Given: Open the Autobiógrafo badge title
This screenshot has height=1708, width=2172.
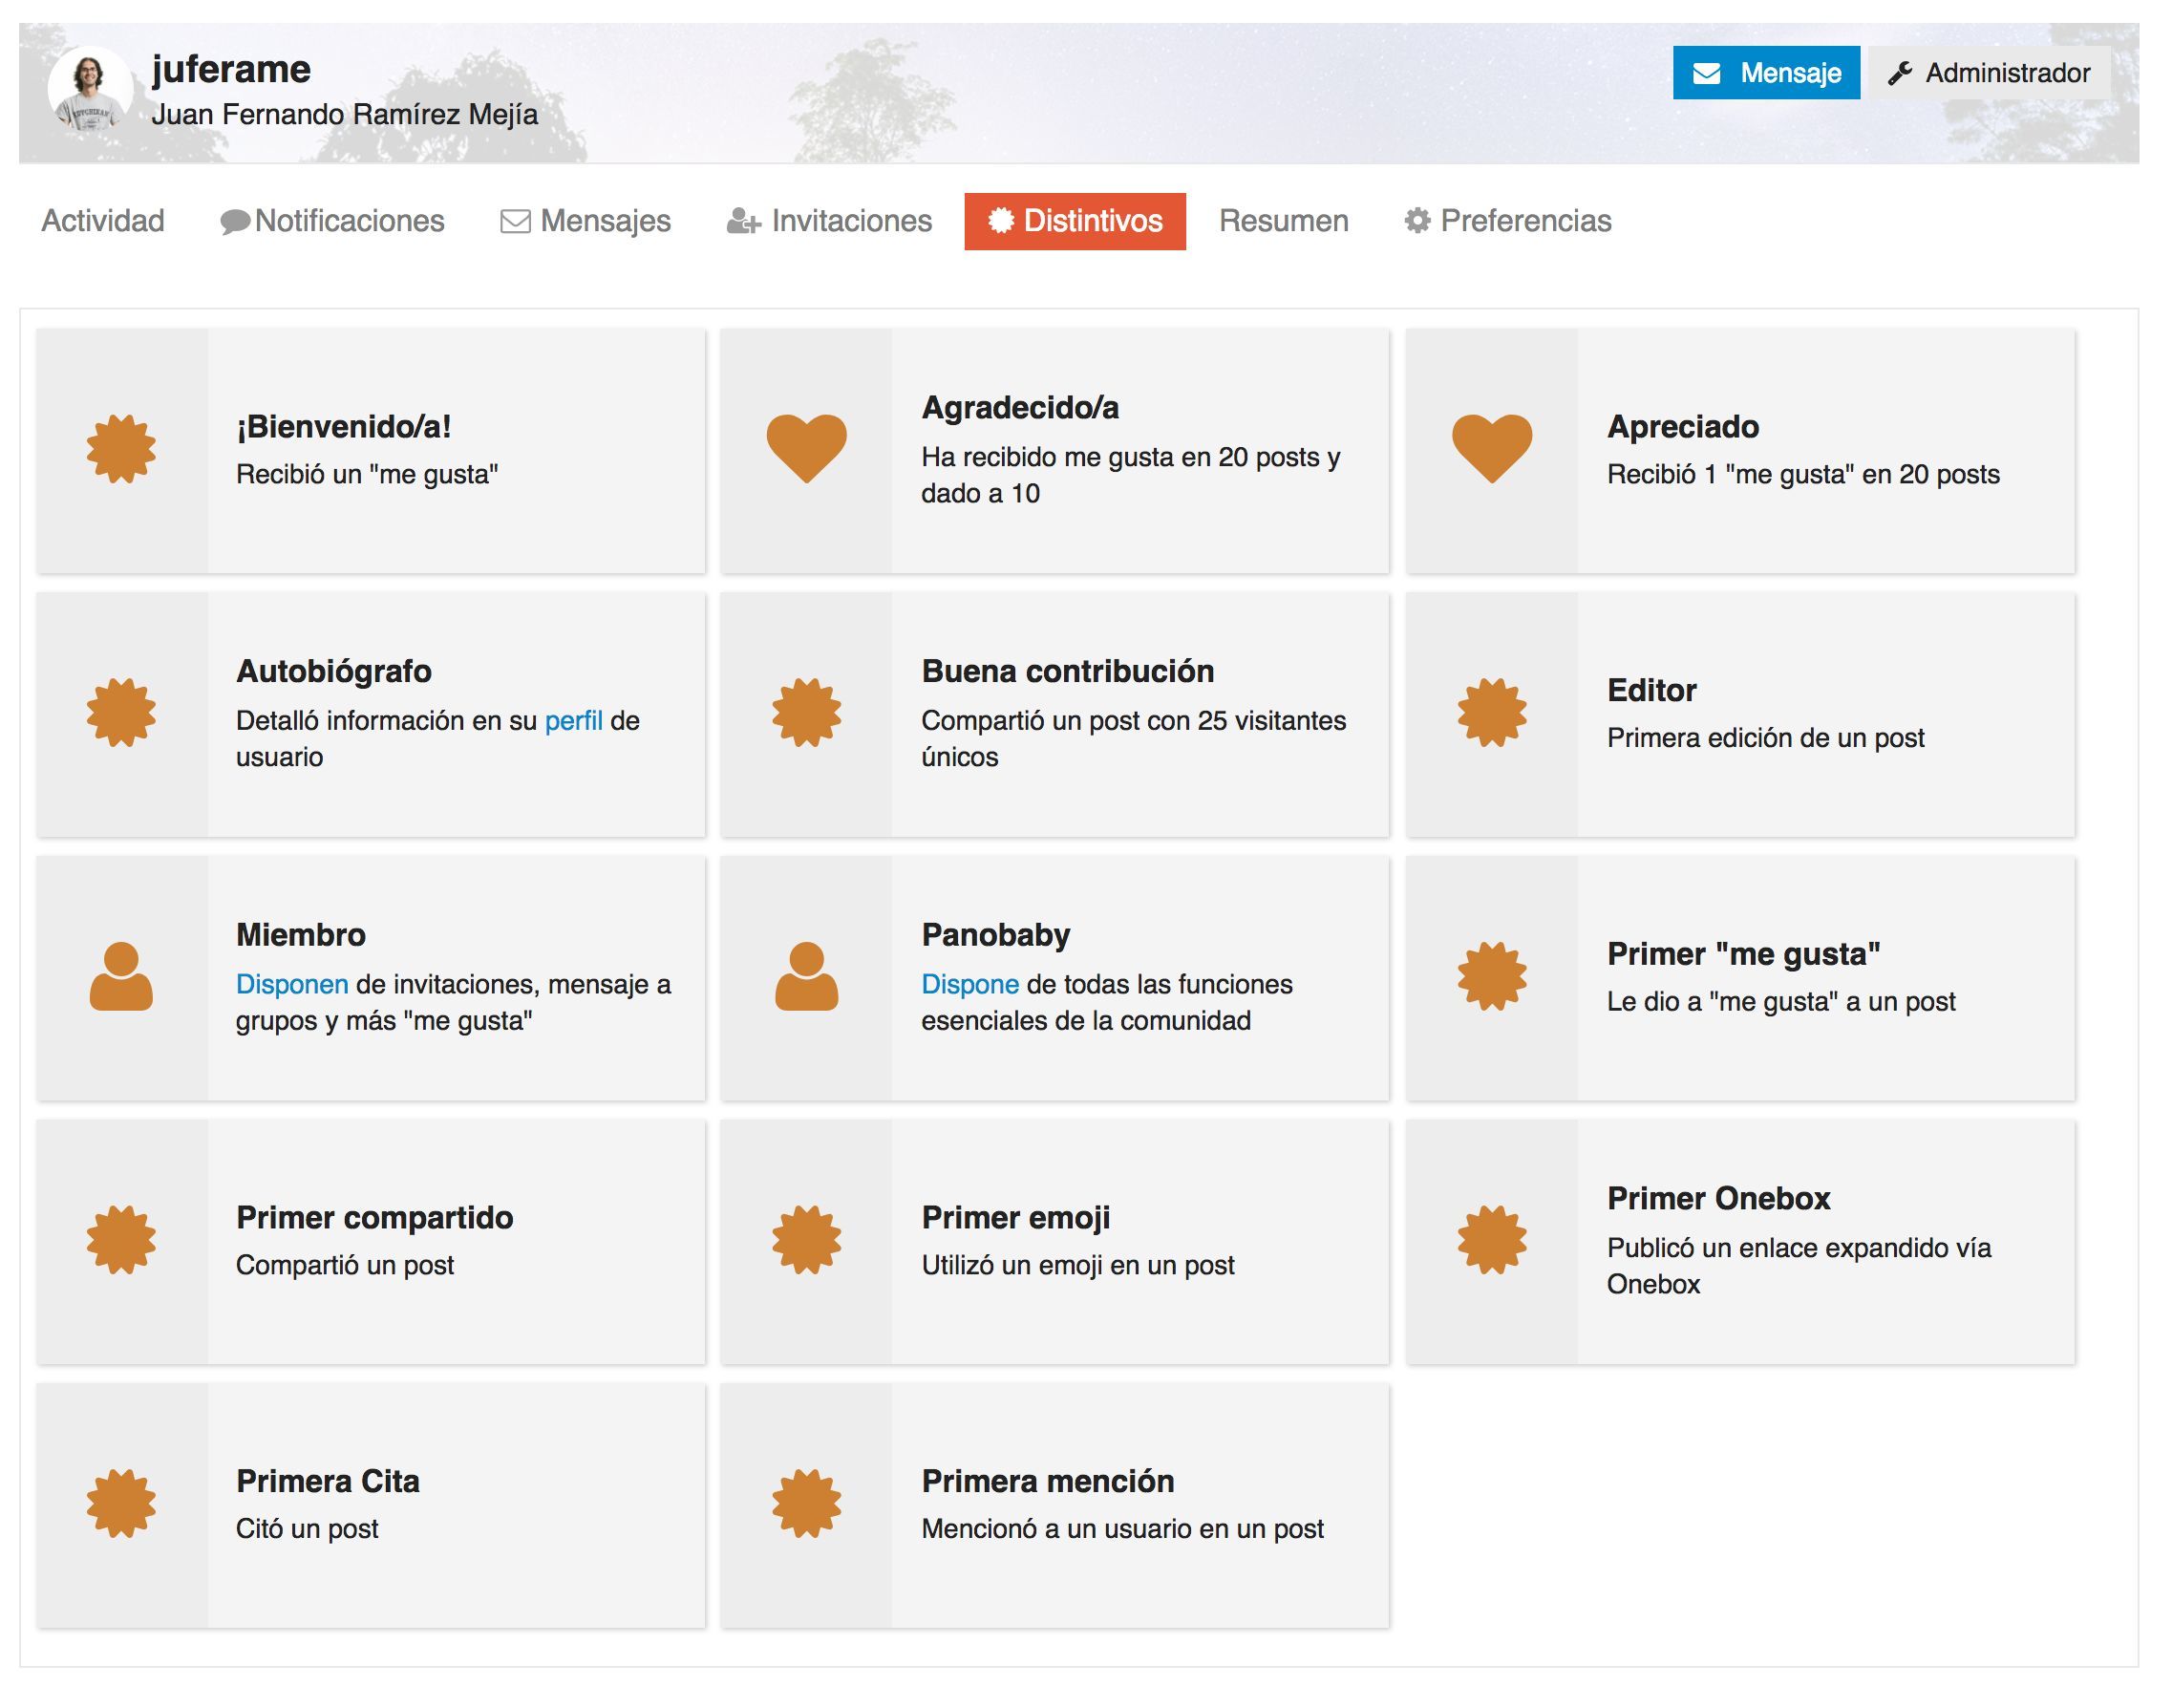Looking at the screenshot, I should 334,671.
